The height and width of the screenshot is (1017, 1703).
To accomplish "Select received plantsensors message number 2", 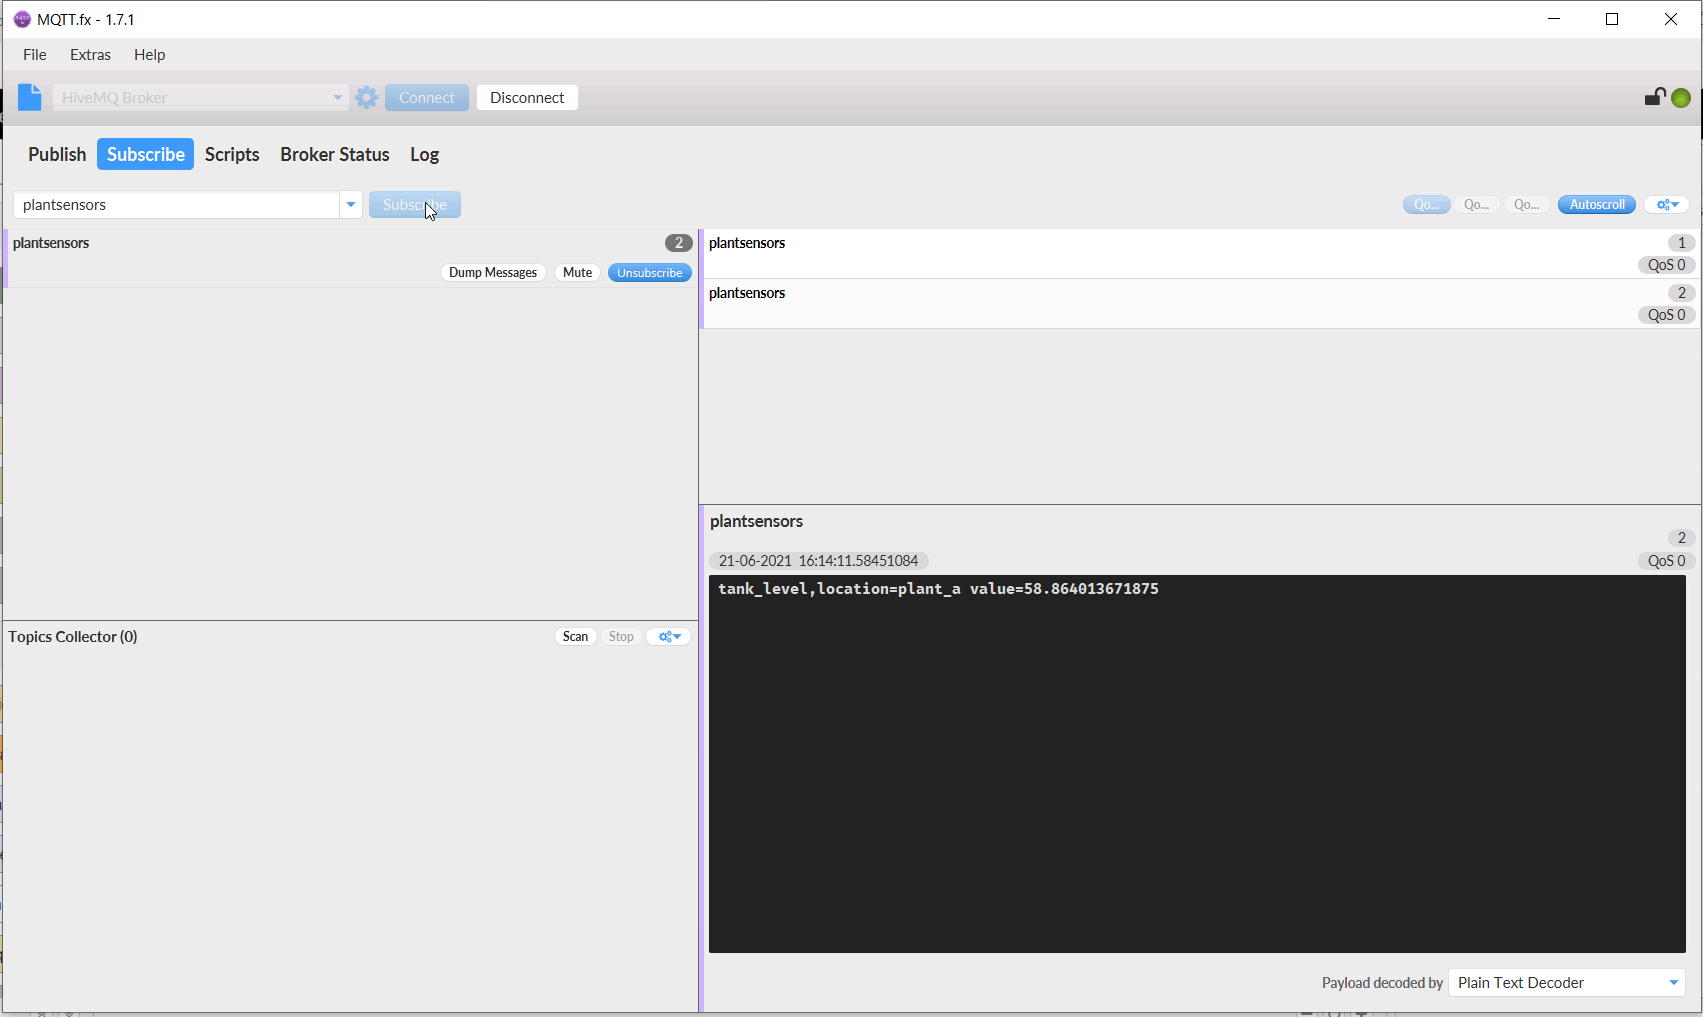I will 1199,304.
